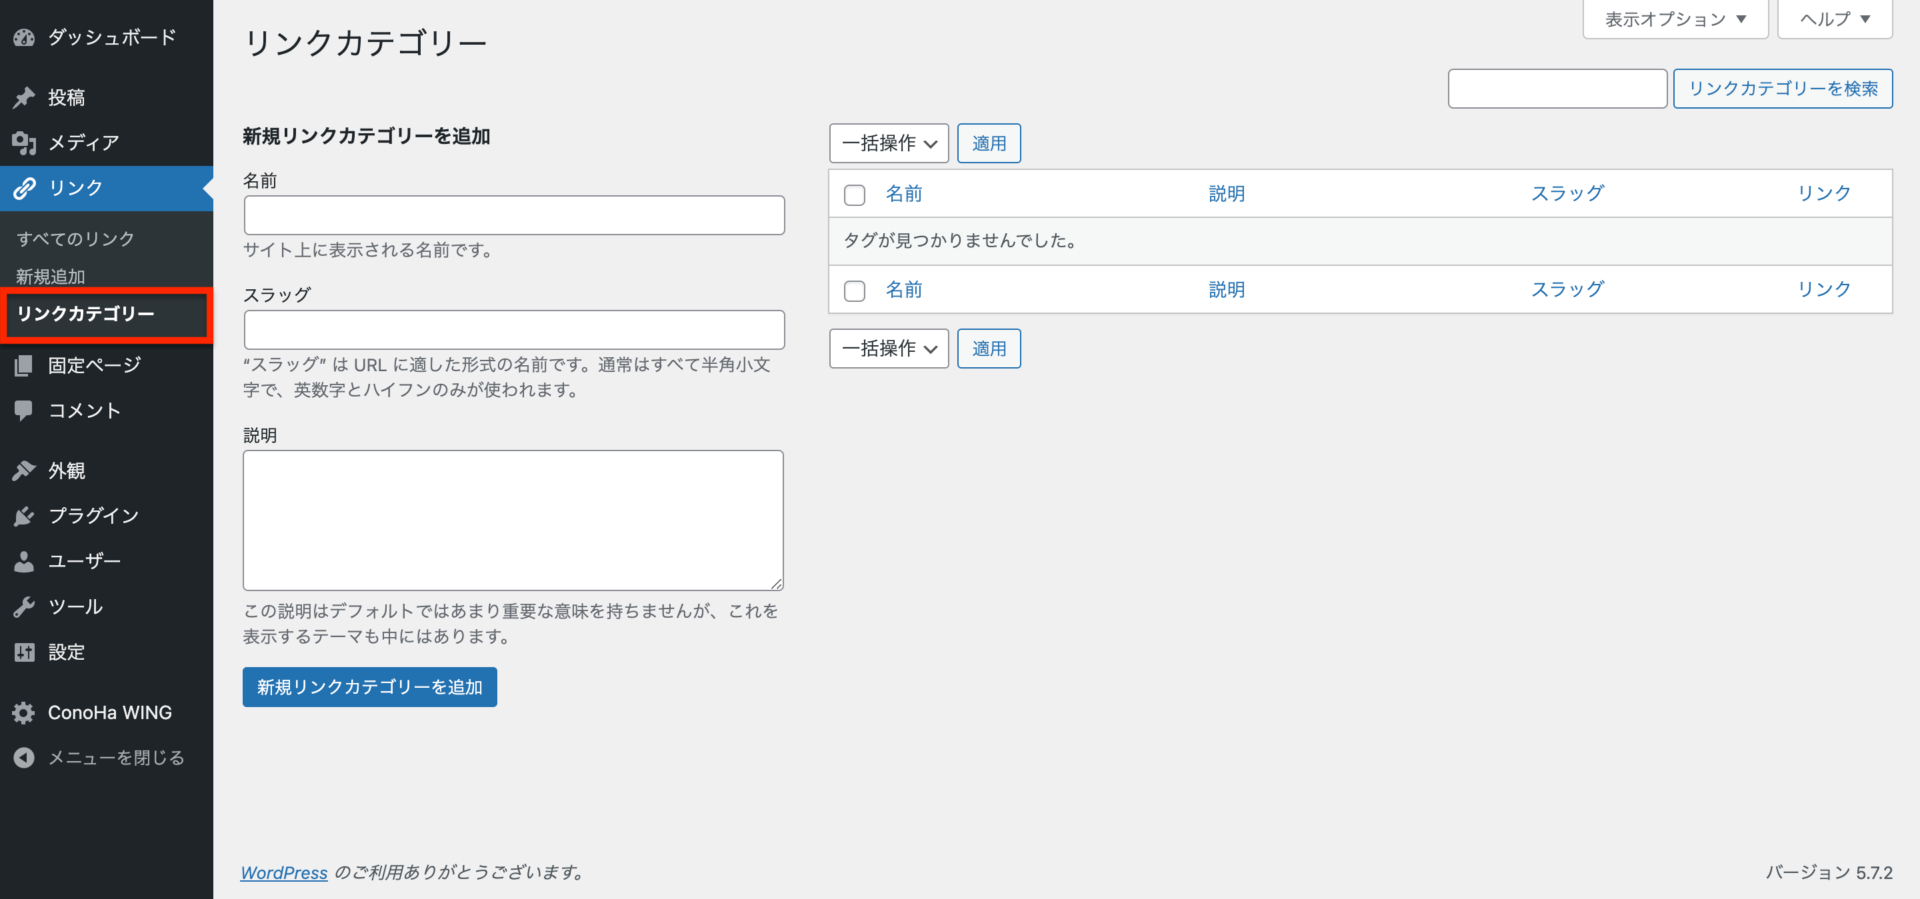Click the media icon beside メディア
Viewport: 1920px width, 899px height.
(x=24, y=143)
